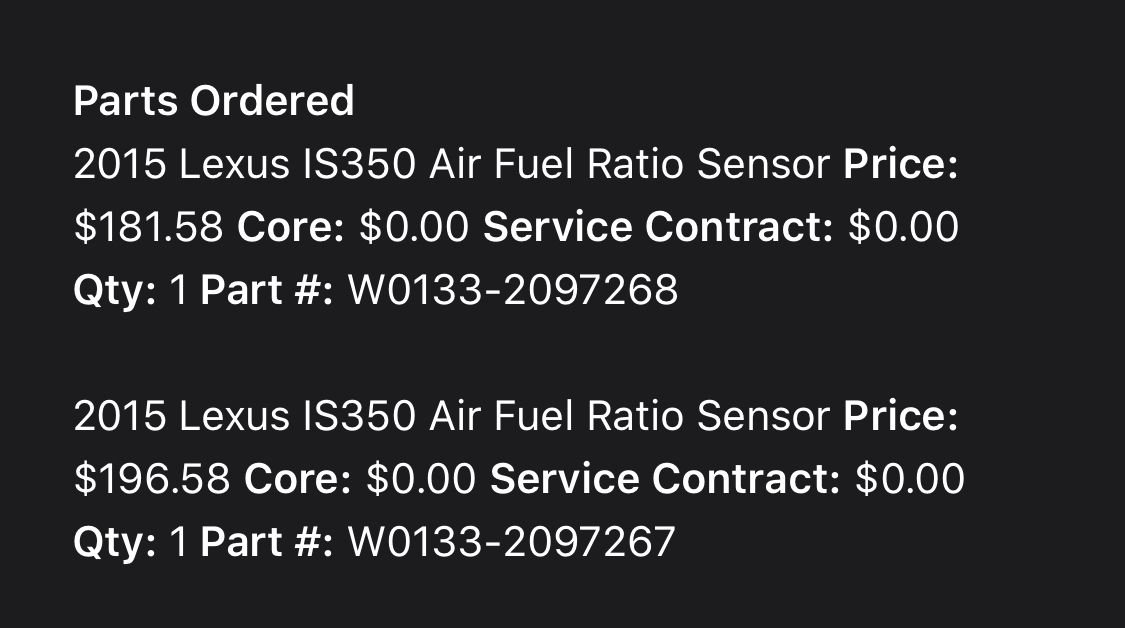Screen dimensions: 1125x628
Task: Select the first Air Fuel Ratio Sensor item name
Action: coord(452,165)
